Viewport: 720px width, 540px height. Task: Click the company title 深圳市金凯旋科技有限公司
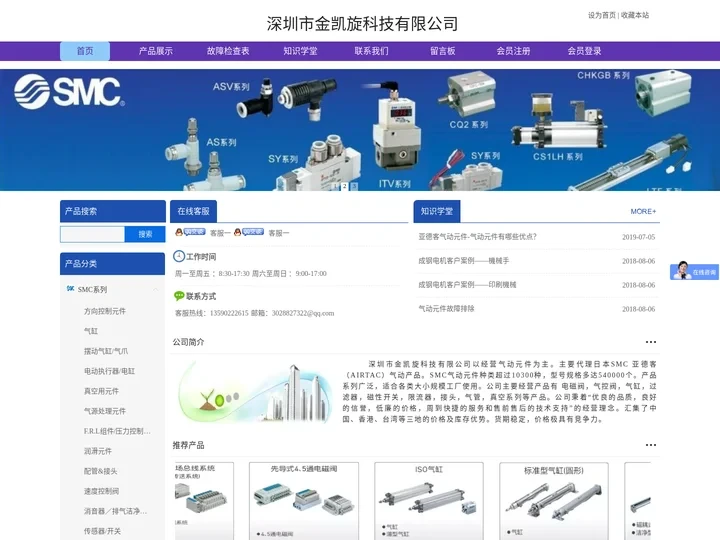tap(362, 24)
